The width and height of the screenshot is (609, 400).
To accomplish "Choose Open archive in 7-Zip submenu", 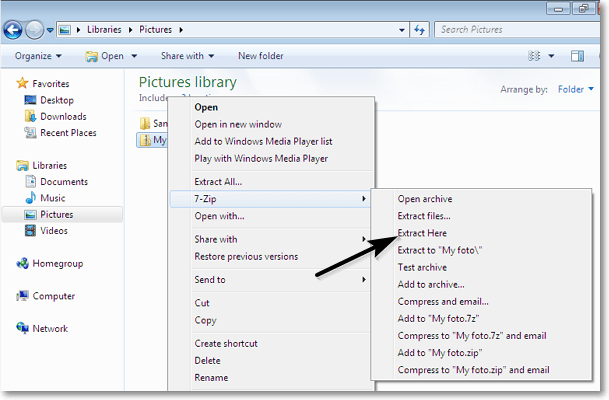I will point(425,199).
